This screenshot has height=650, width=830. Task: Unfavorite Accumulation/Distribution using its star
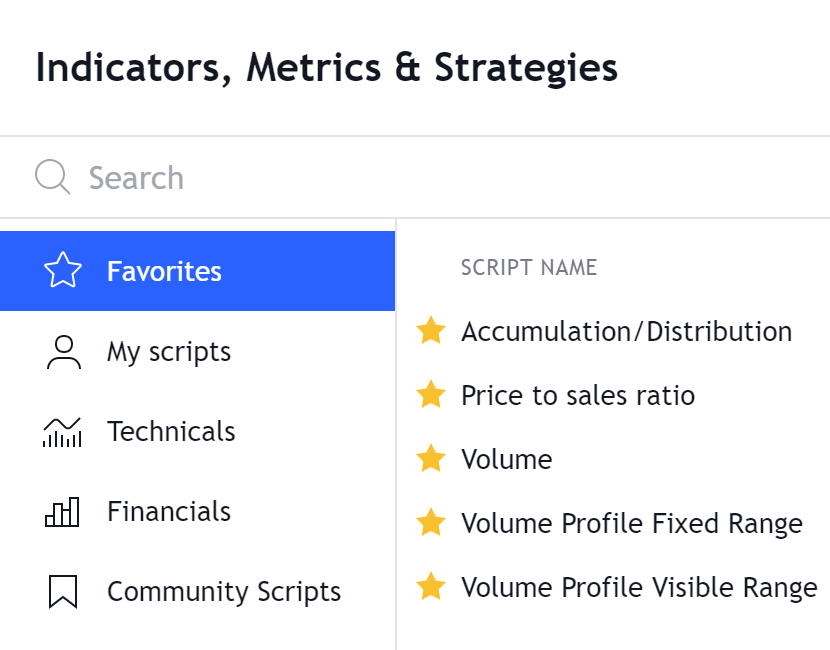431,331
